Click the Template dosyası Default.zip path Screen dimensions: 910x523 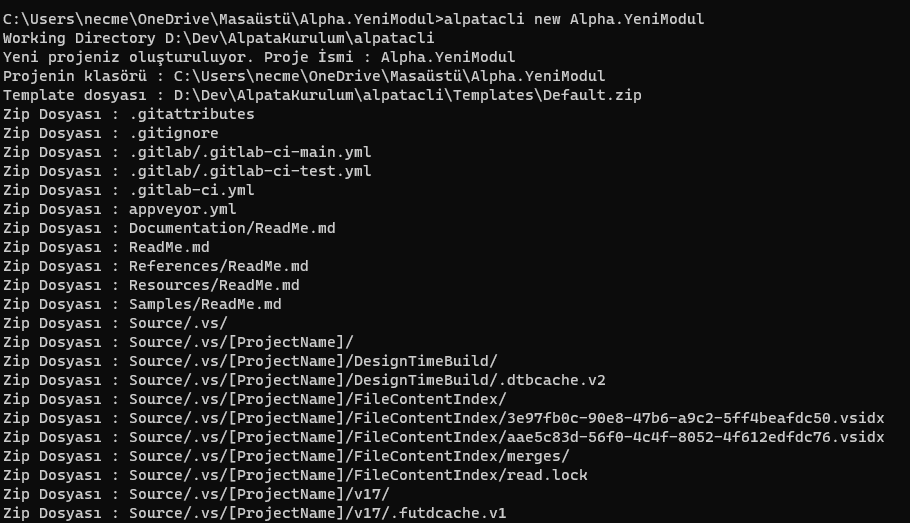[x=407, y=95]
